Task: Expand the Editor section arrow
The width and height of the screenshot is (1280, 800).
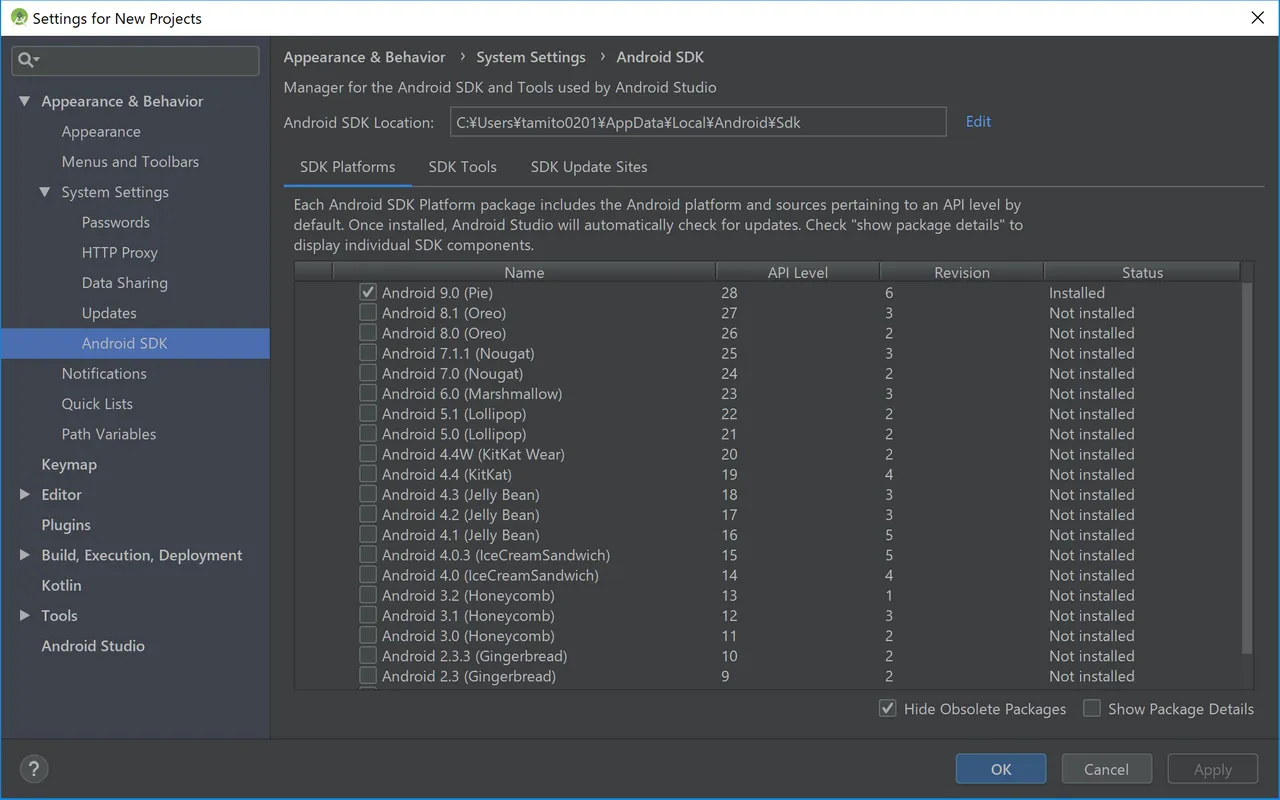Action: click(25, 494)
